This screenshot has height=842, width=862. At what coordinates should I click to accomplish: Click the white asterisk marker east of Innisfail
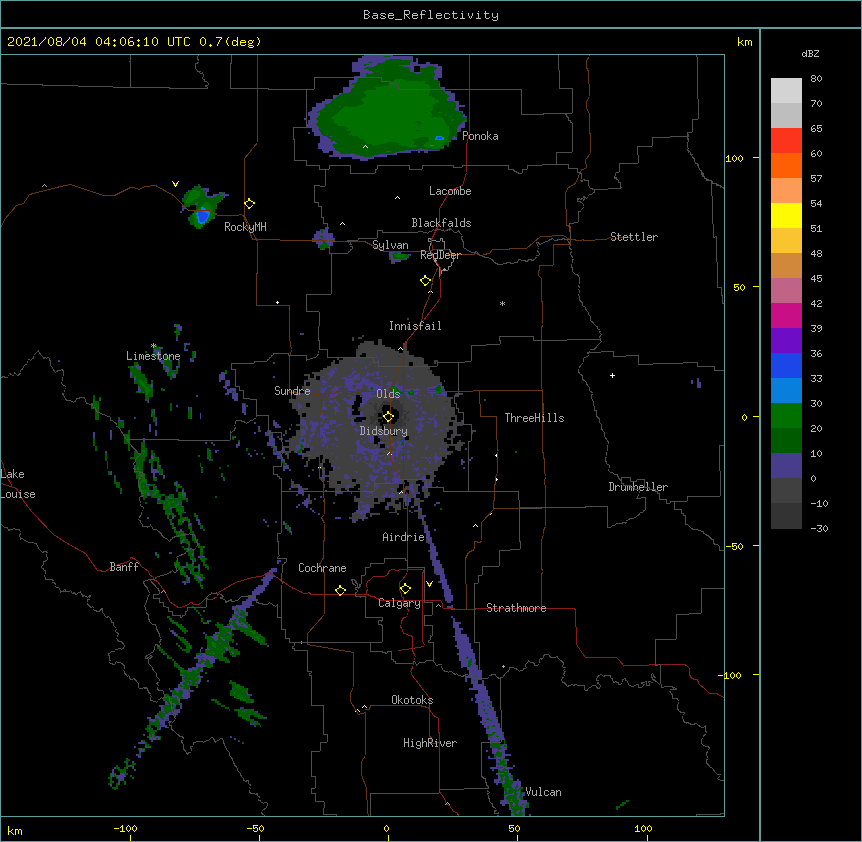(x=502, y=303)
